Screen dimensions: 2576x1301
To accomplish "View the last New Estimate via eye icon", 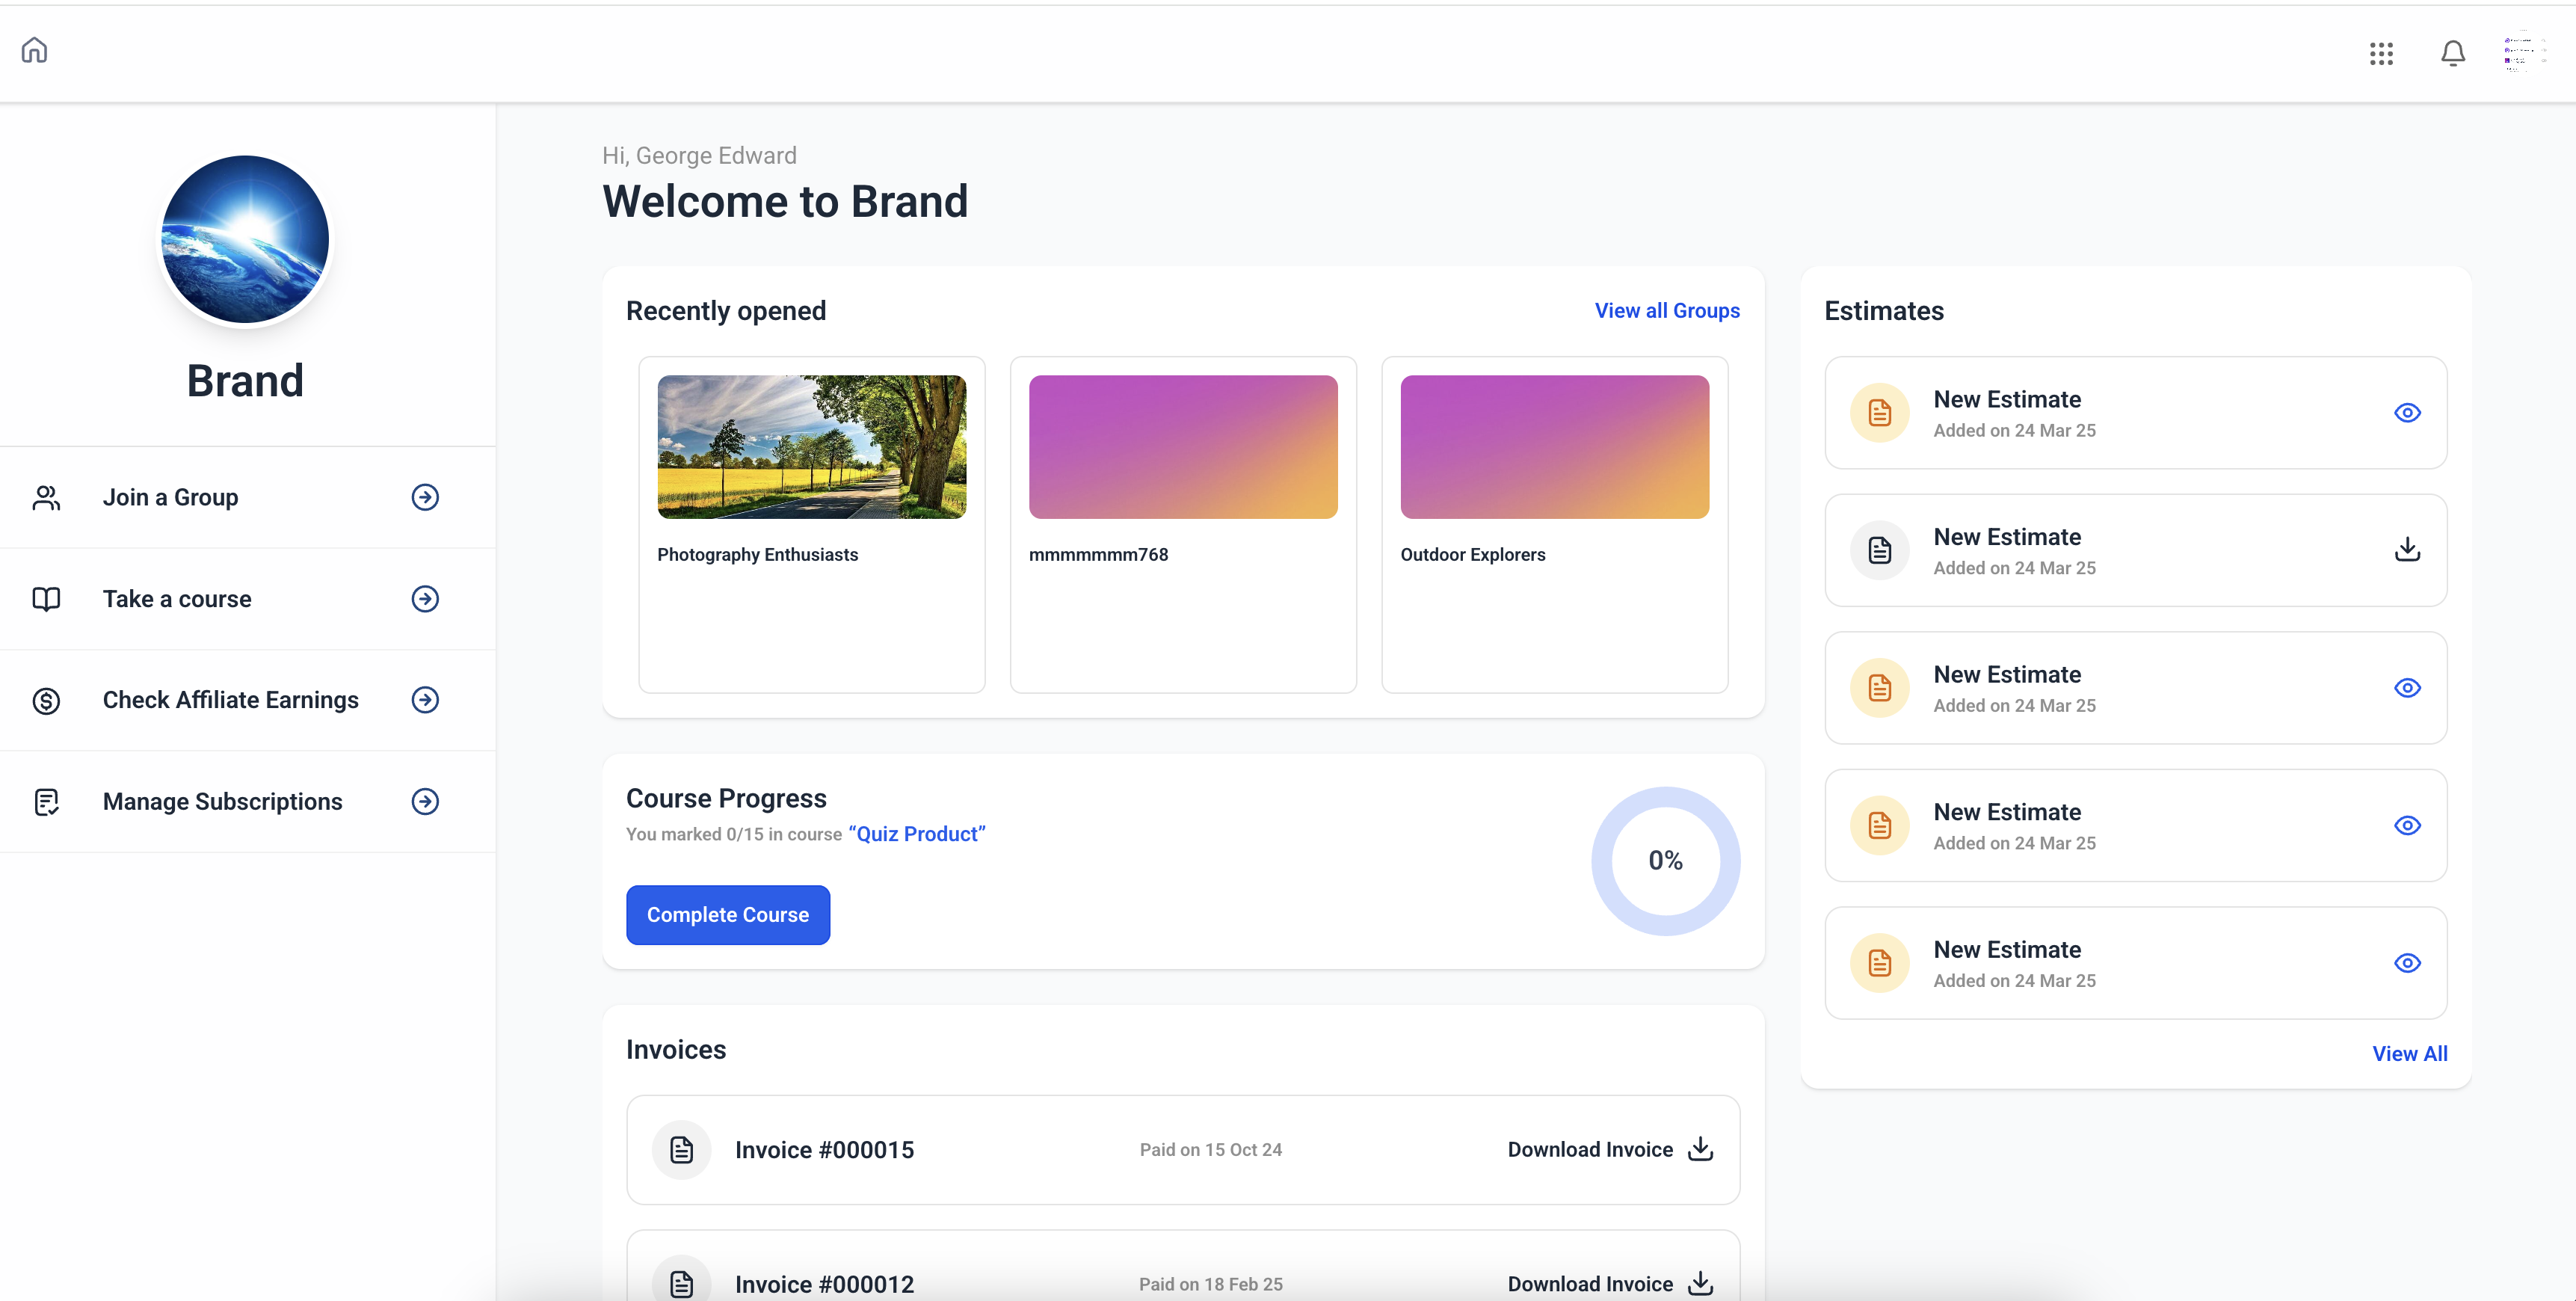I will tap(2407, 962).
